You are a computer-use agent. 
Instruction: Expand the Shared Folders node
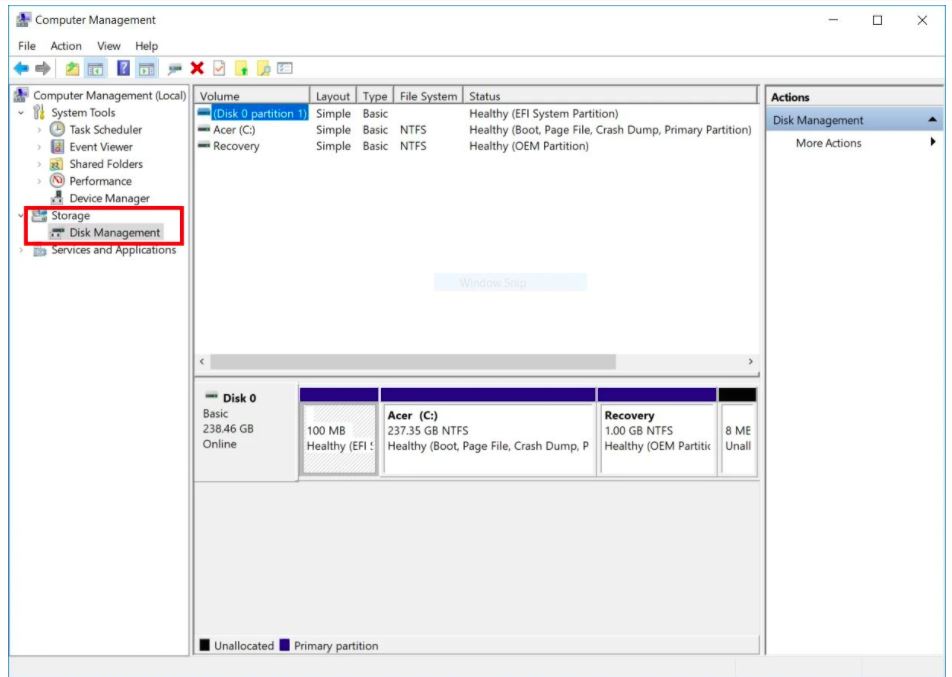tap(40, 164)
